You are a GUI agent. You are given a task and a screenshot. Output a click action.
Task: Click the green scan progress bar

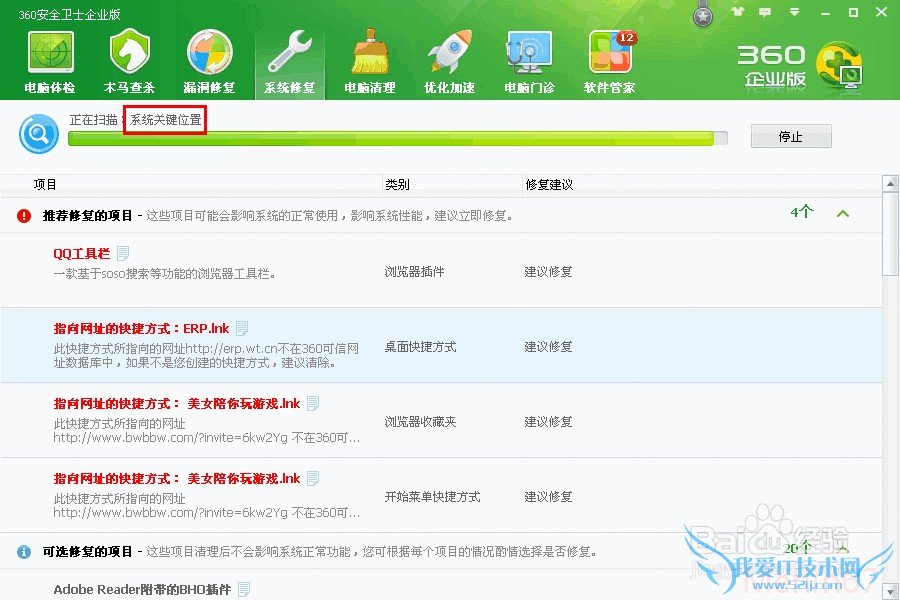coord(398,138)
